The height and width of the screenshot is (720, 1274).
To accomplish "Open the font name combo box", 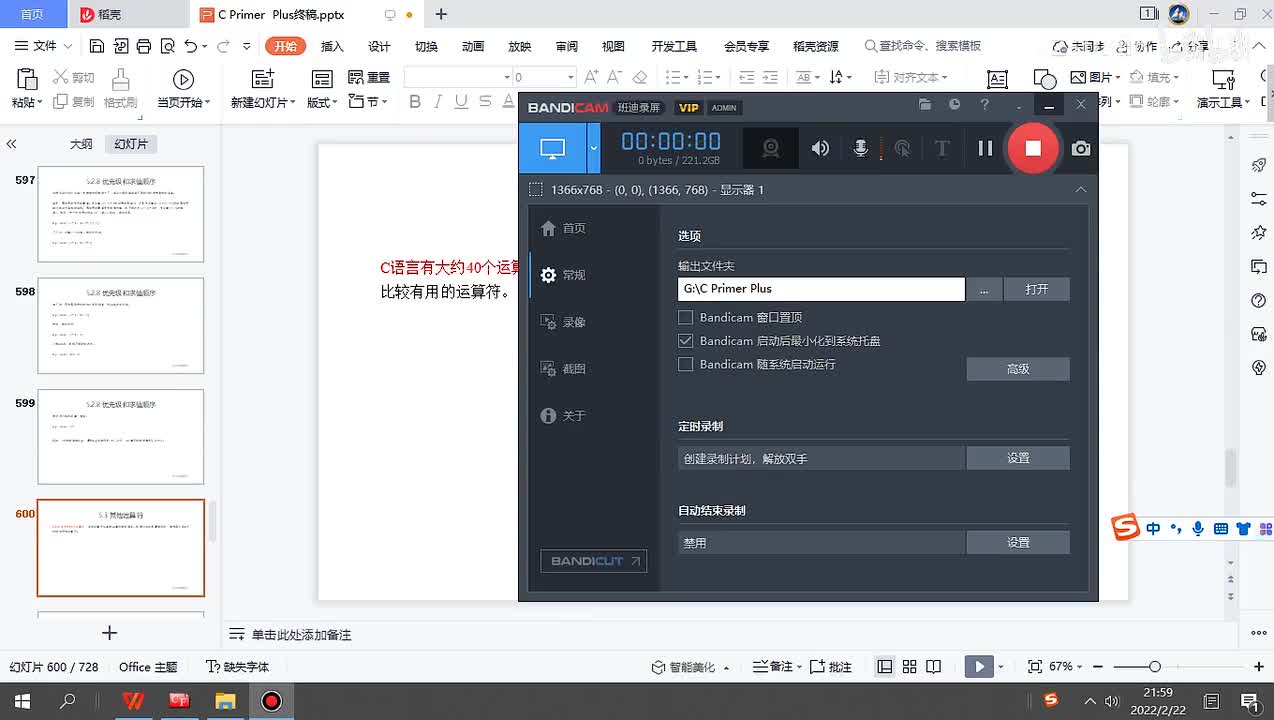I will [x=458, y=77].
